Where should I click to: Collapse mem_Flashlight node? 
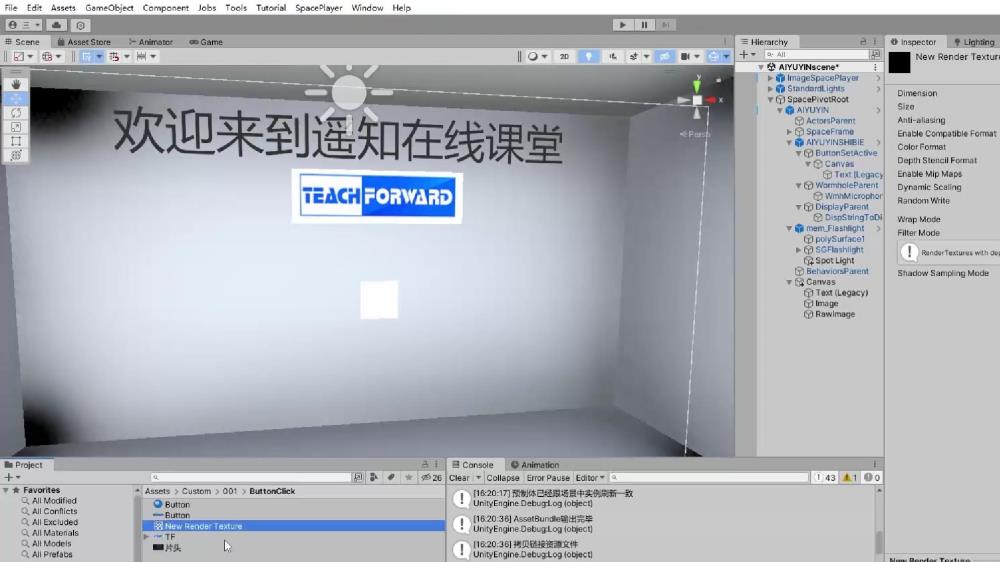(x=790, y=228)
